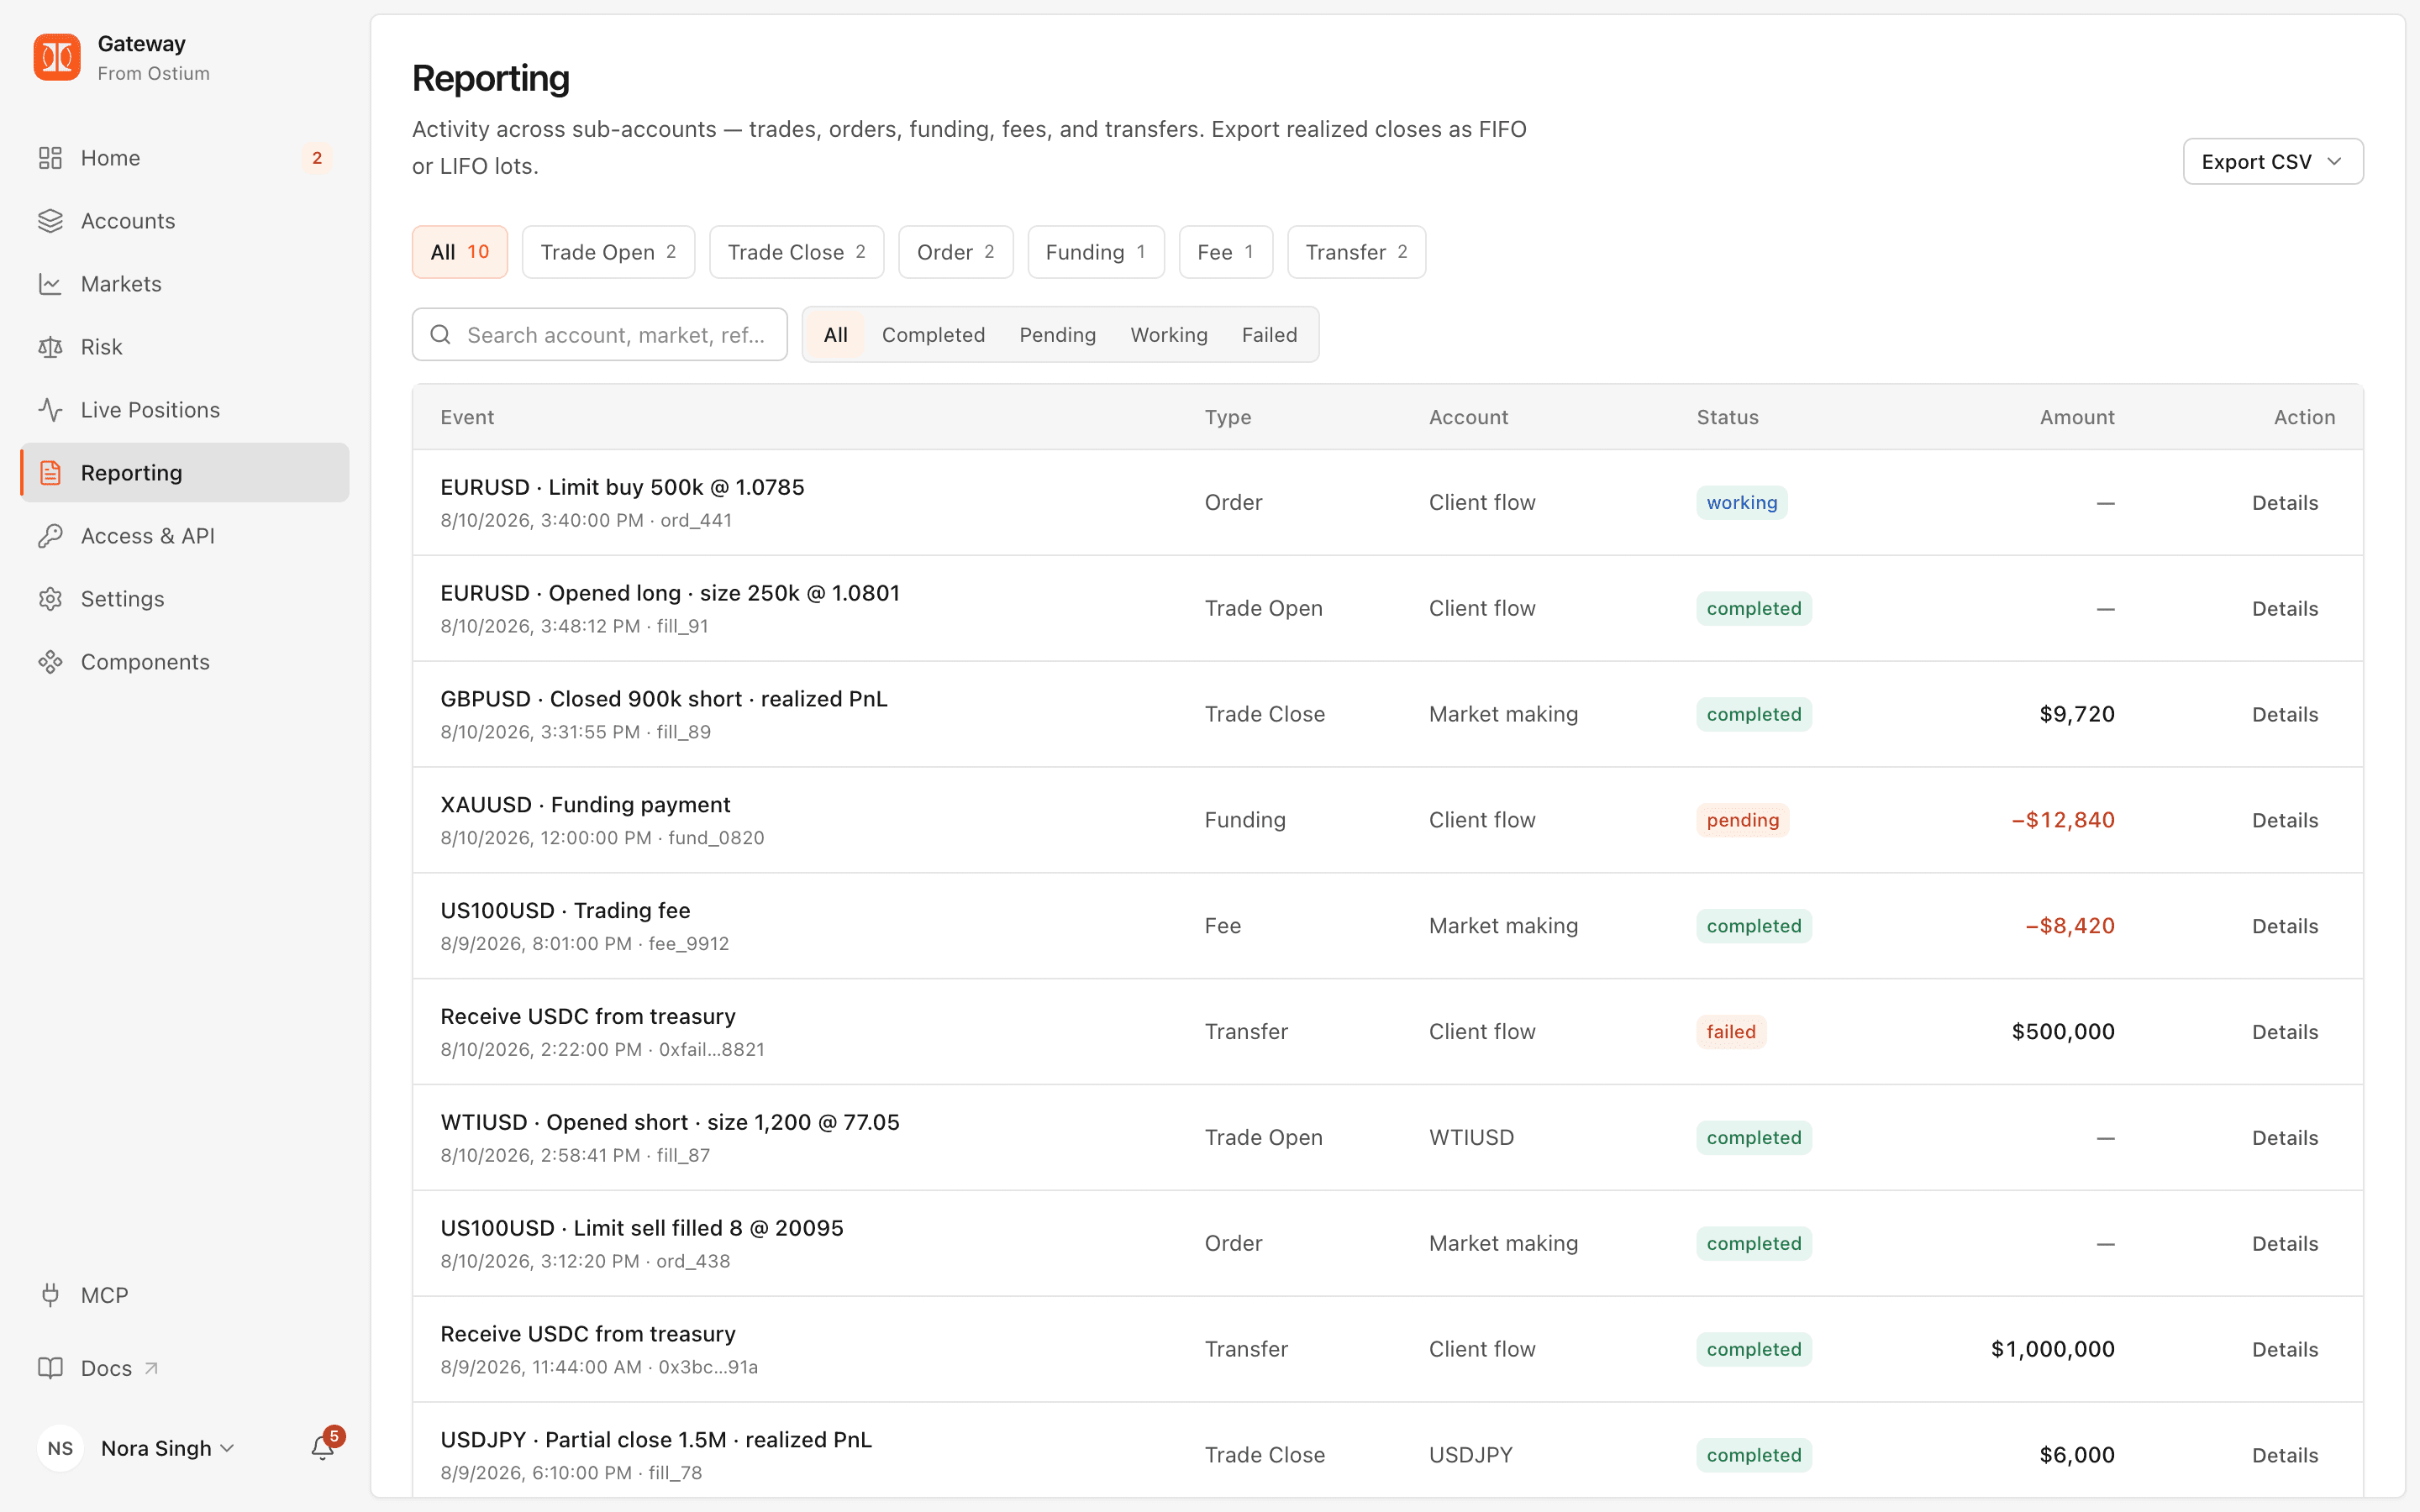Open Details for EURUSD Limit buy order

2284,502
